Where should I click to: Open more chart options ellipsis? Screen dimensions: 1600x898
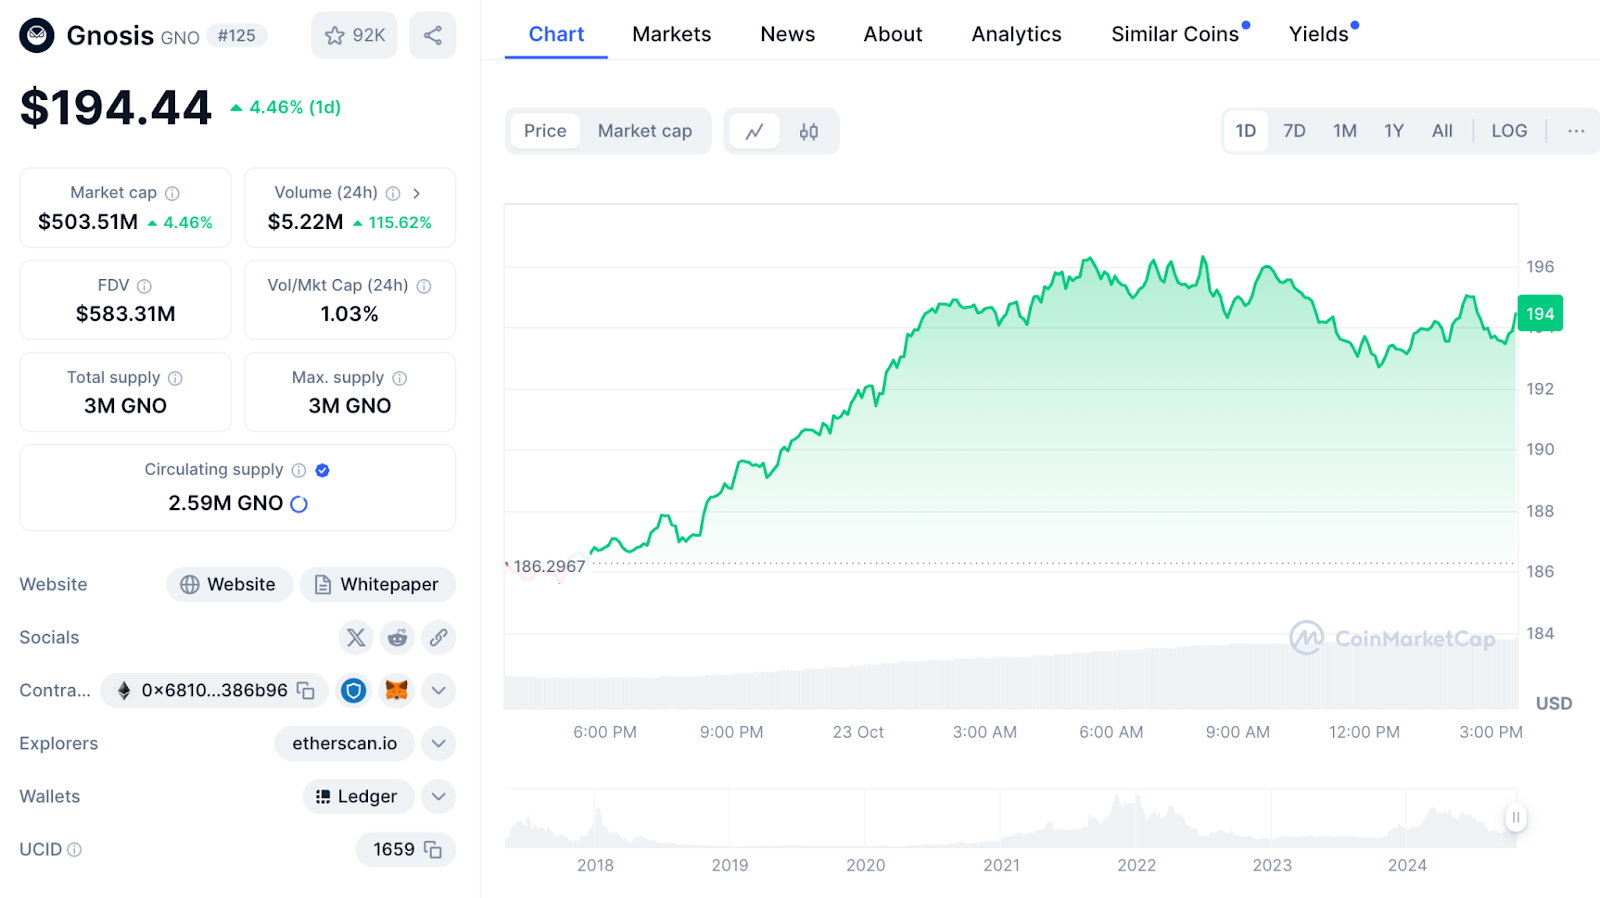click(x=1576, y=131)
